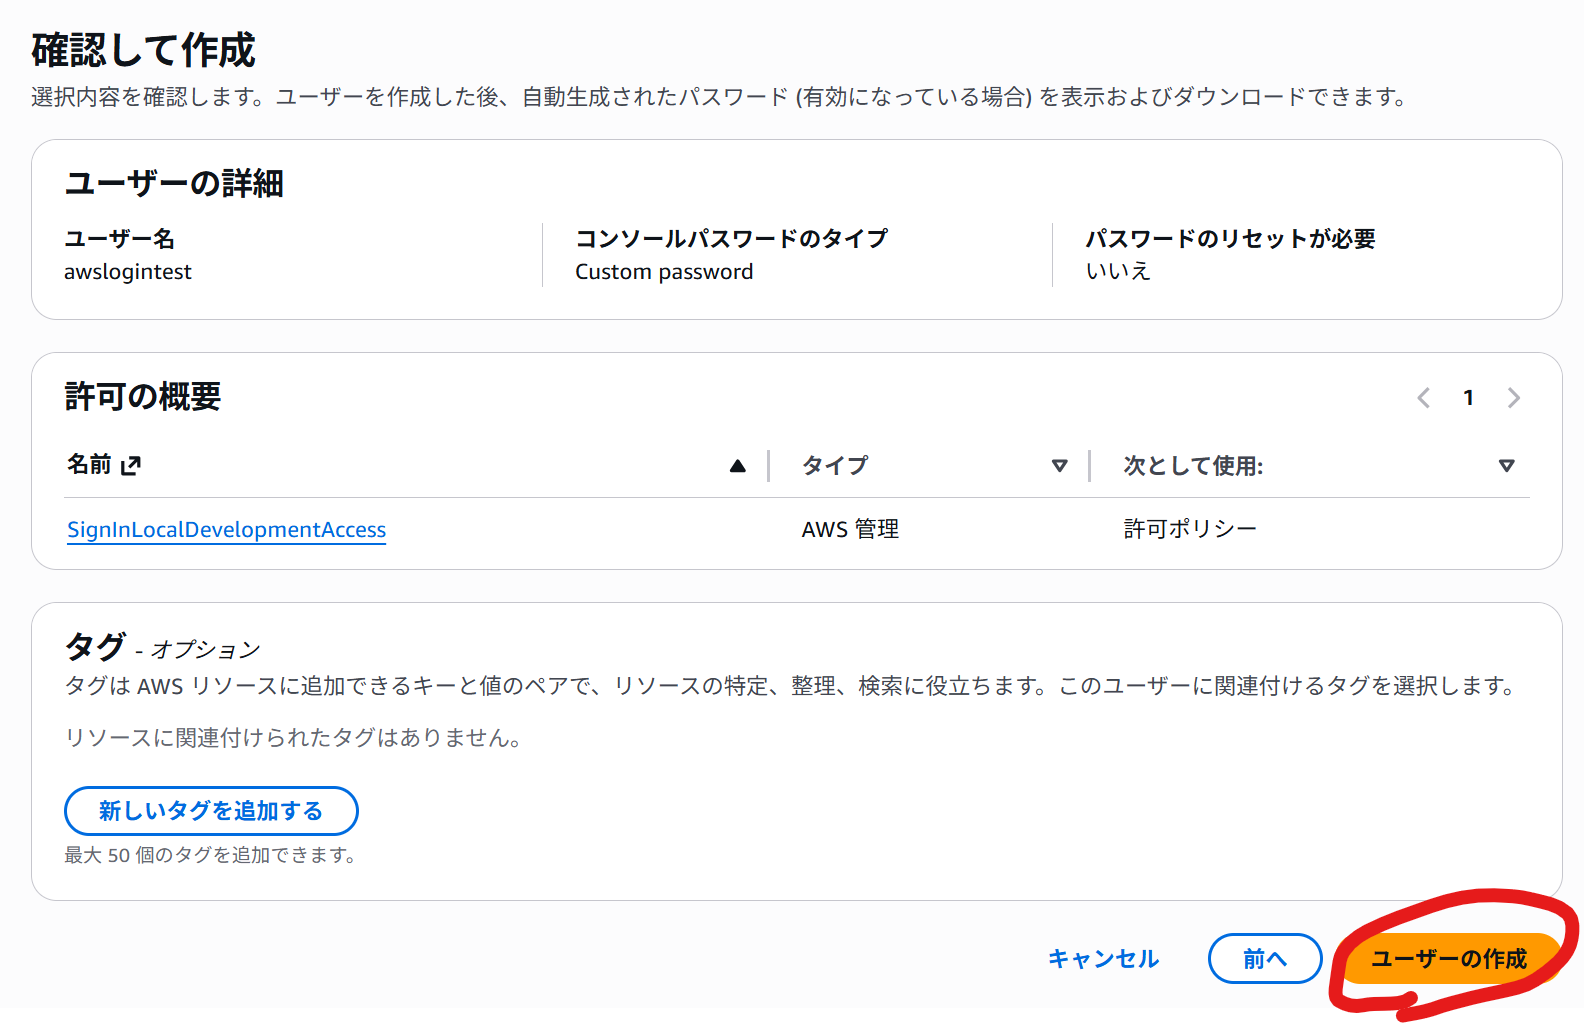Image resolution: width=1584 pixels, height=1023 pixels.
Task: Click リソースに関連付けられたタグはありません message
Action: click(293, 738)
